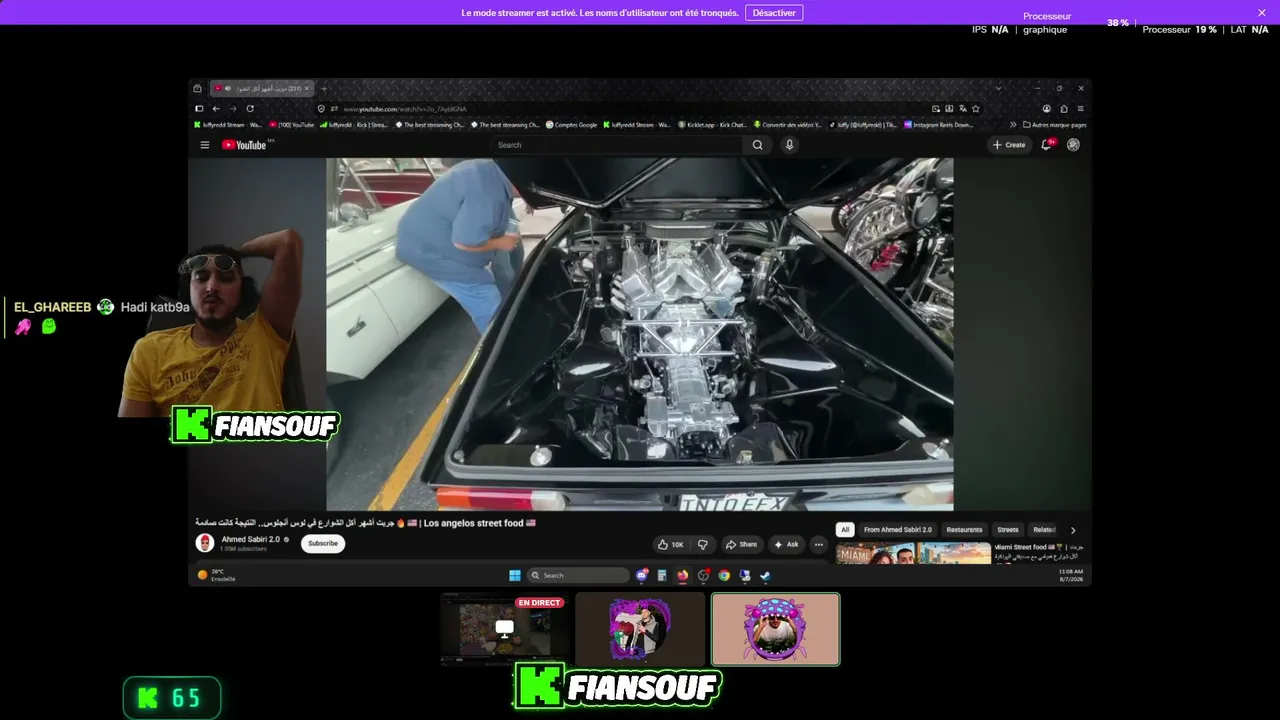Click the Windows taskbar Search box
The height and width of the screenshot is (720, 1280).
coord(578,575)
